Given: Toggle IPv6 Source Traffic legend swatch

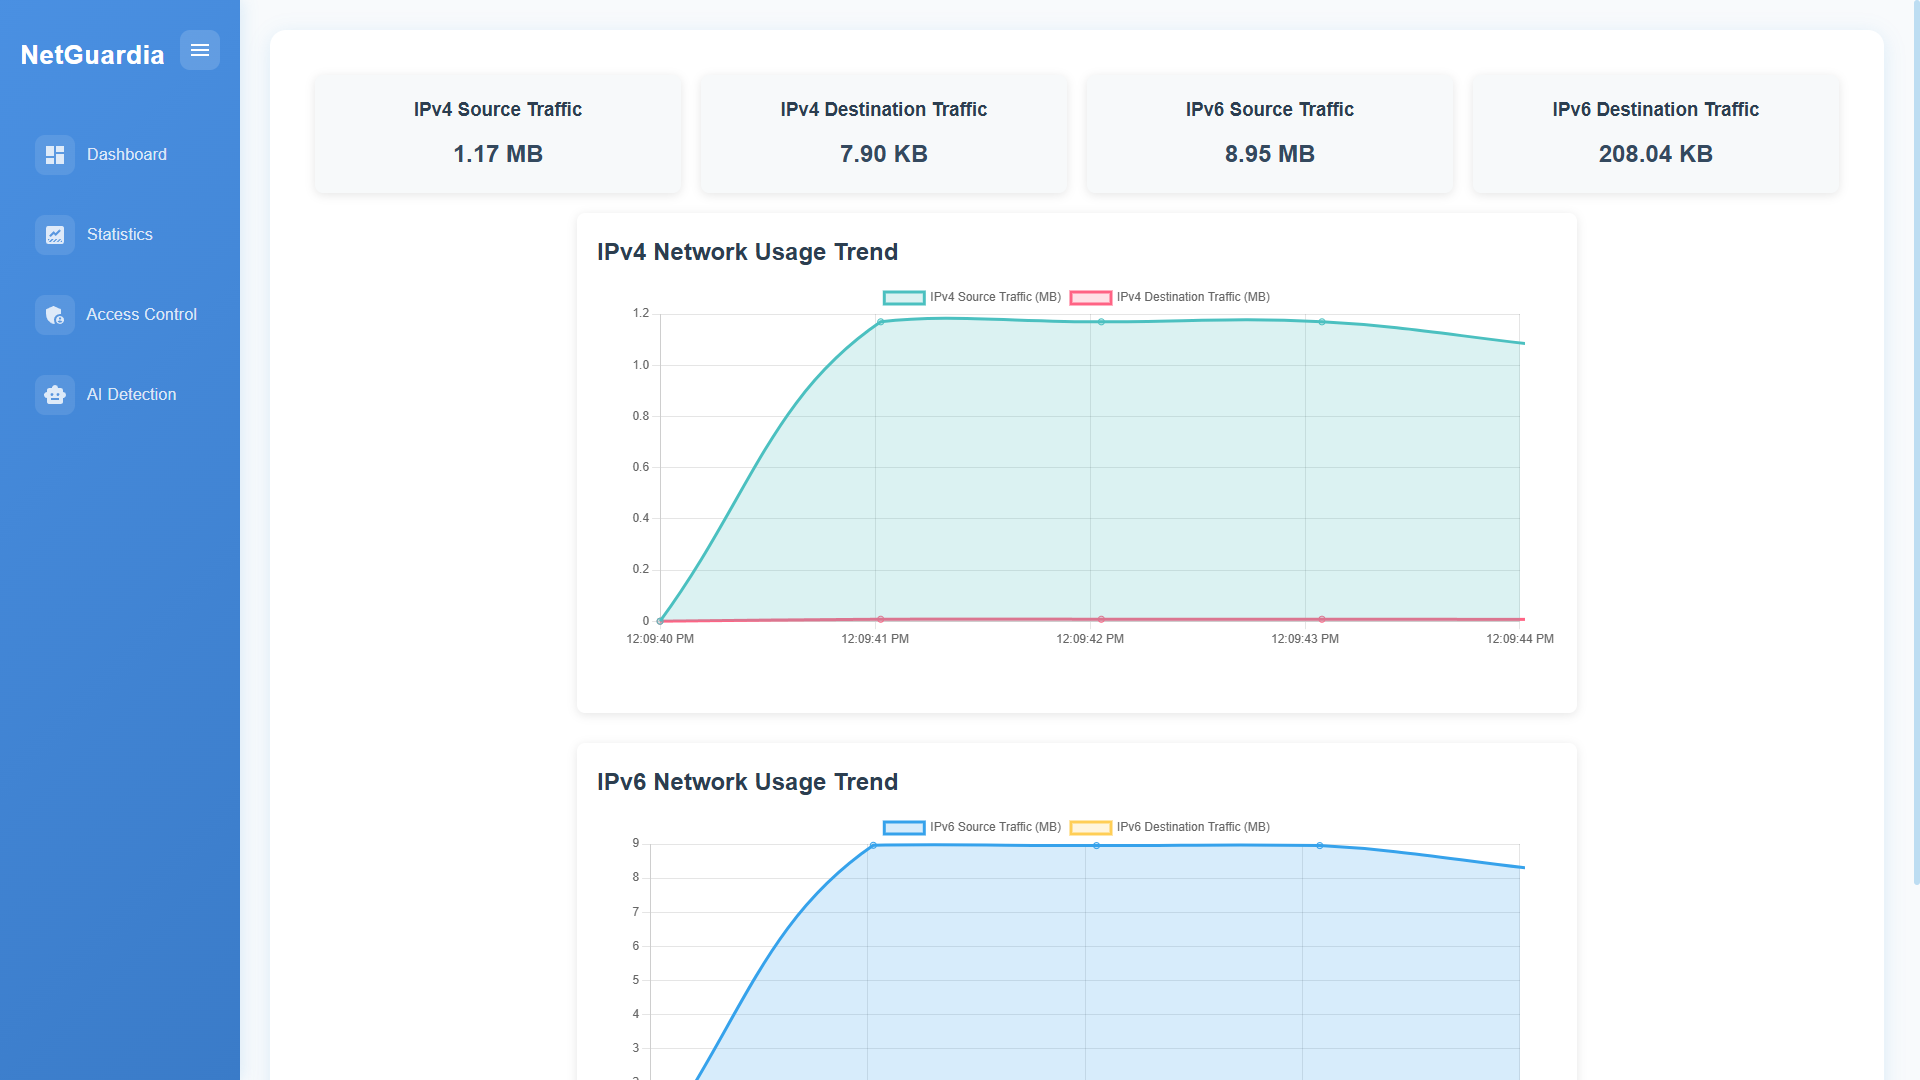Looking at the screenshot, I should tap(904, 827).
